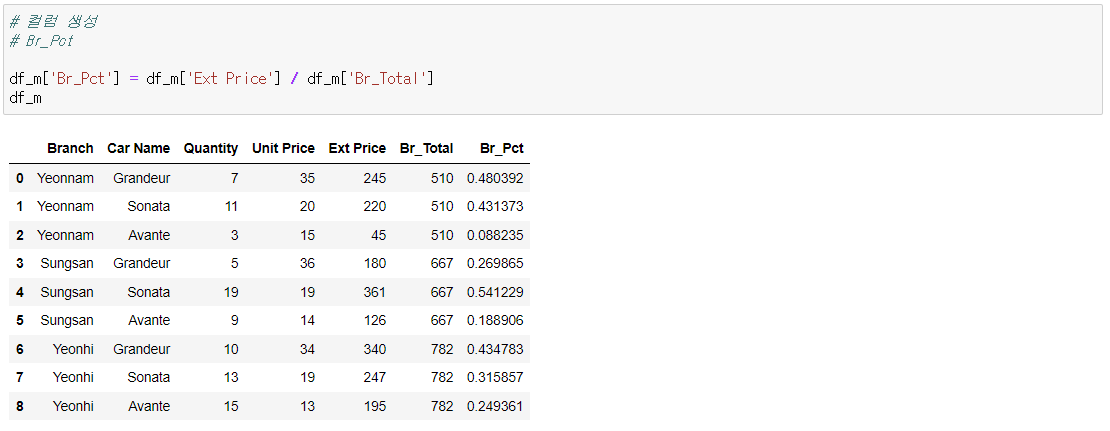This screenshot has width=1110, height=431.
Task: Click Br_Total value 782 in row 6
Action: click(442, 350)
